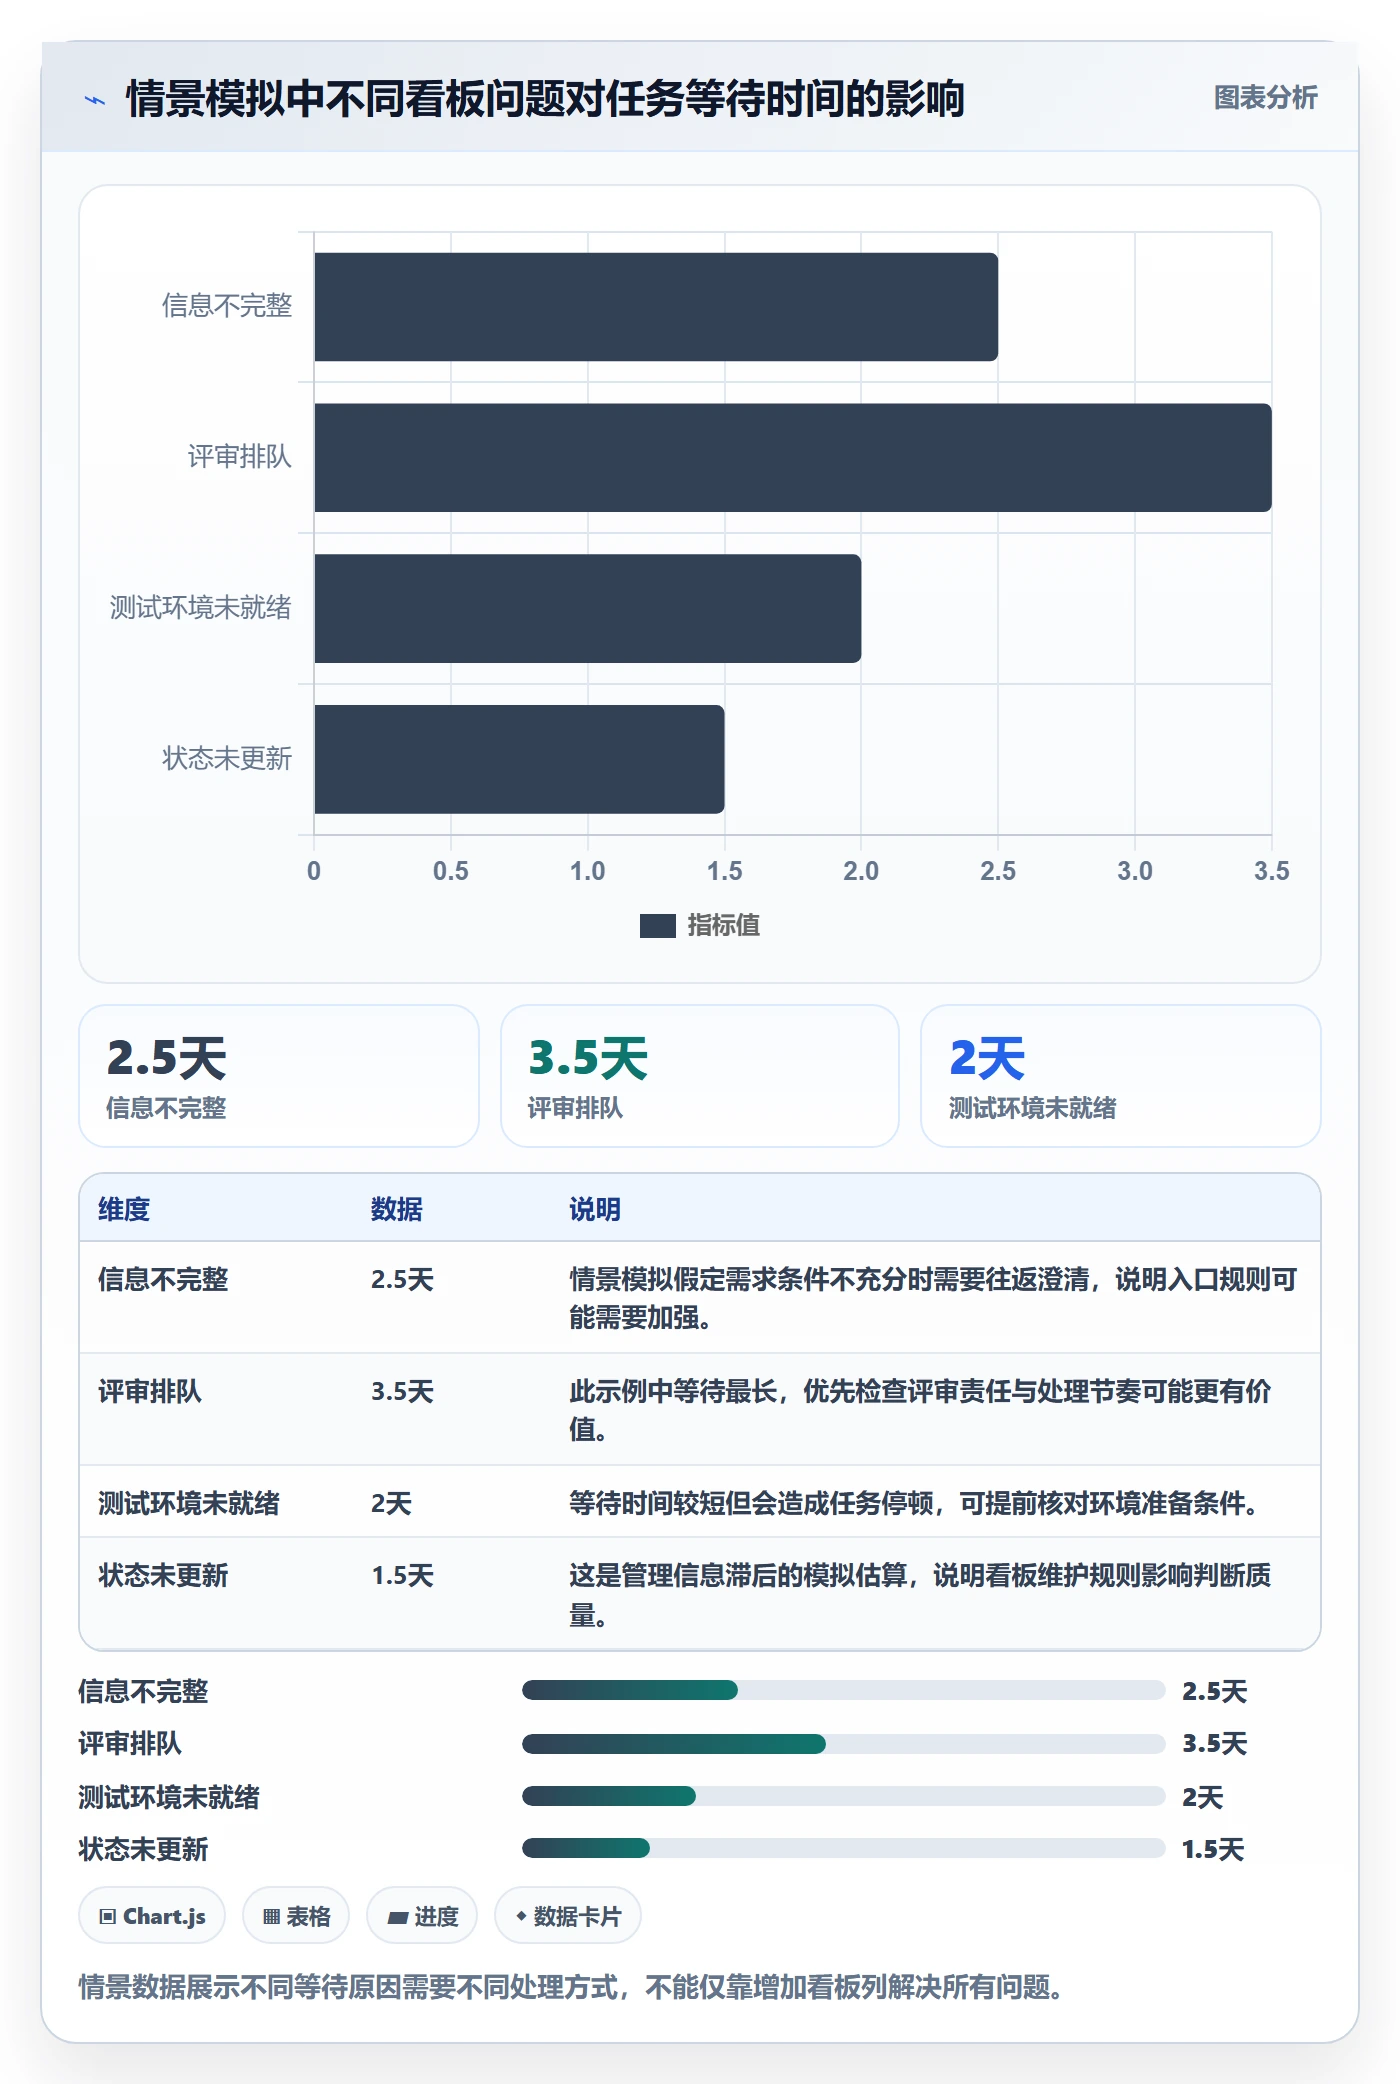Click the footer note starting 情景数据展示
This screenshot has width=1400, height=2084.
[x=570, y=1987]
